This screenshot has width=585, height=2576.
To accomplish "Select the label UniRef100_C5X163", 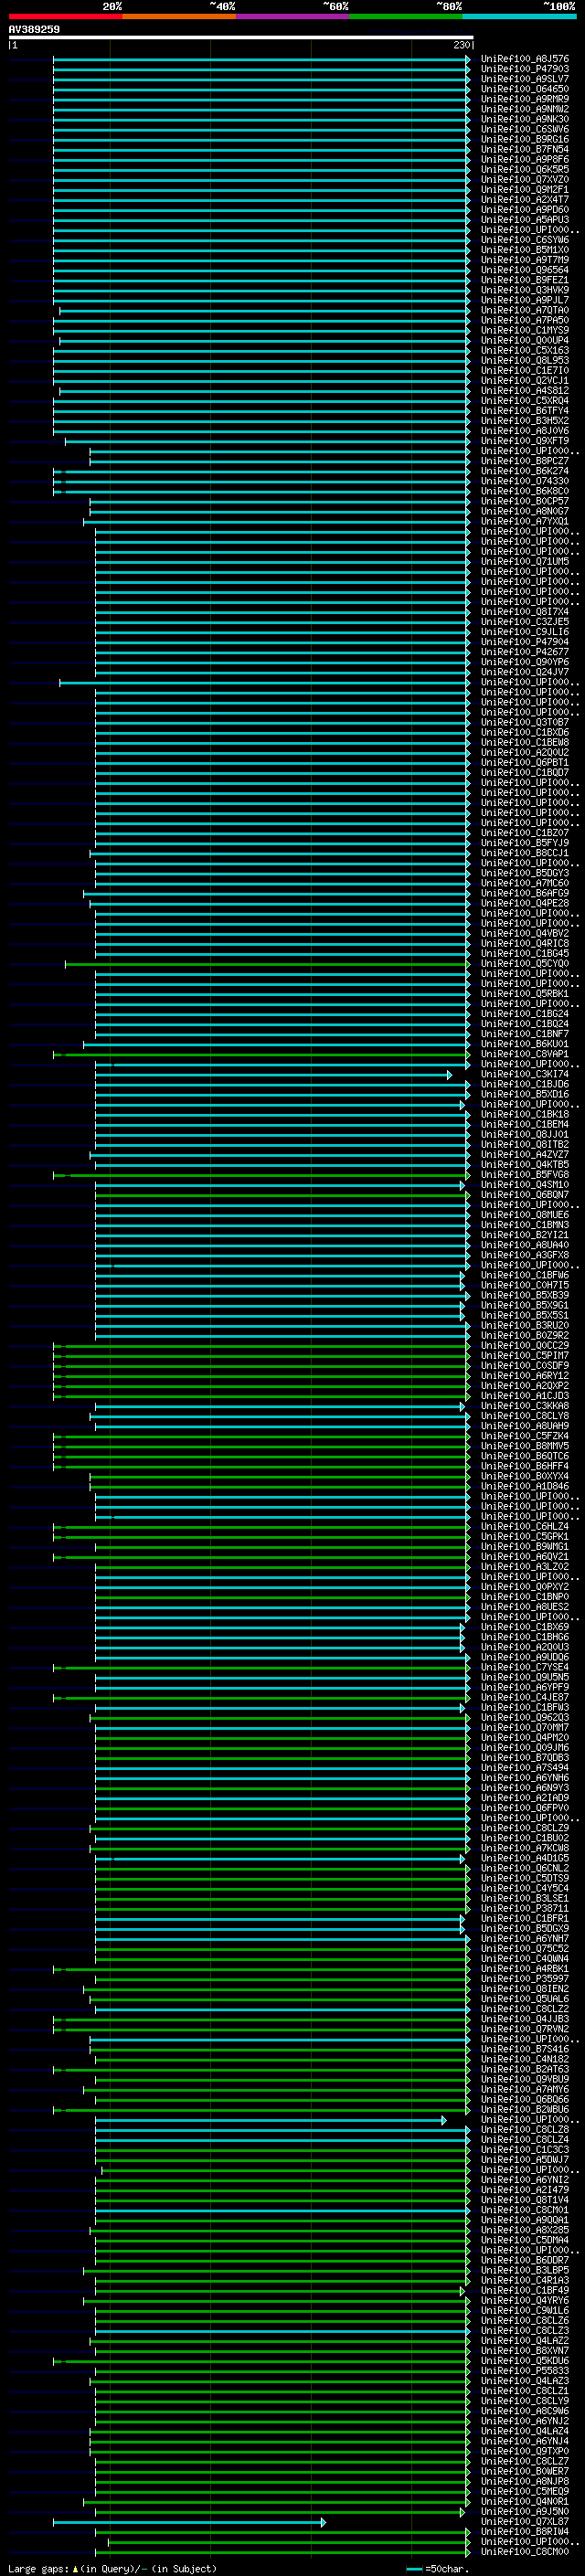I will click(525, 350).
